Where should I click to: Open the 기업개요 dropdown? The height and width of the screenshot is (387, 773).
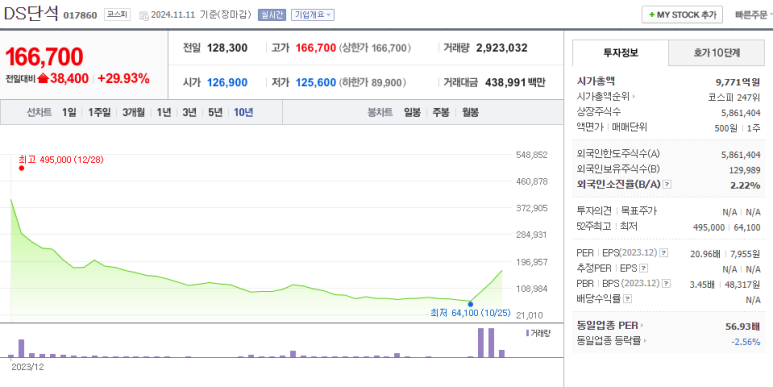pos(313,15)
